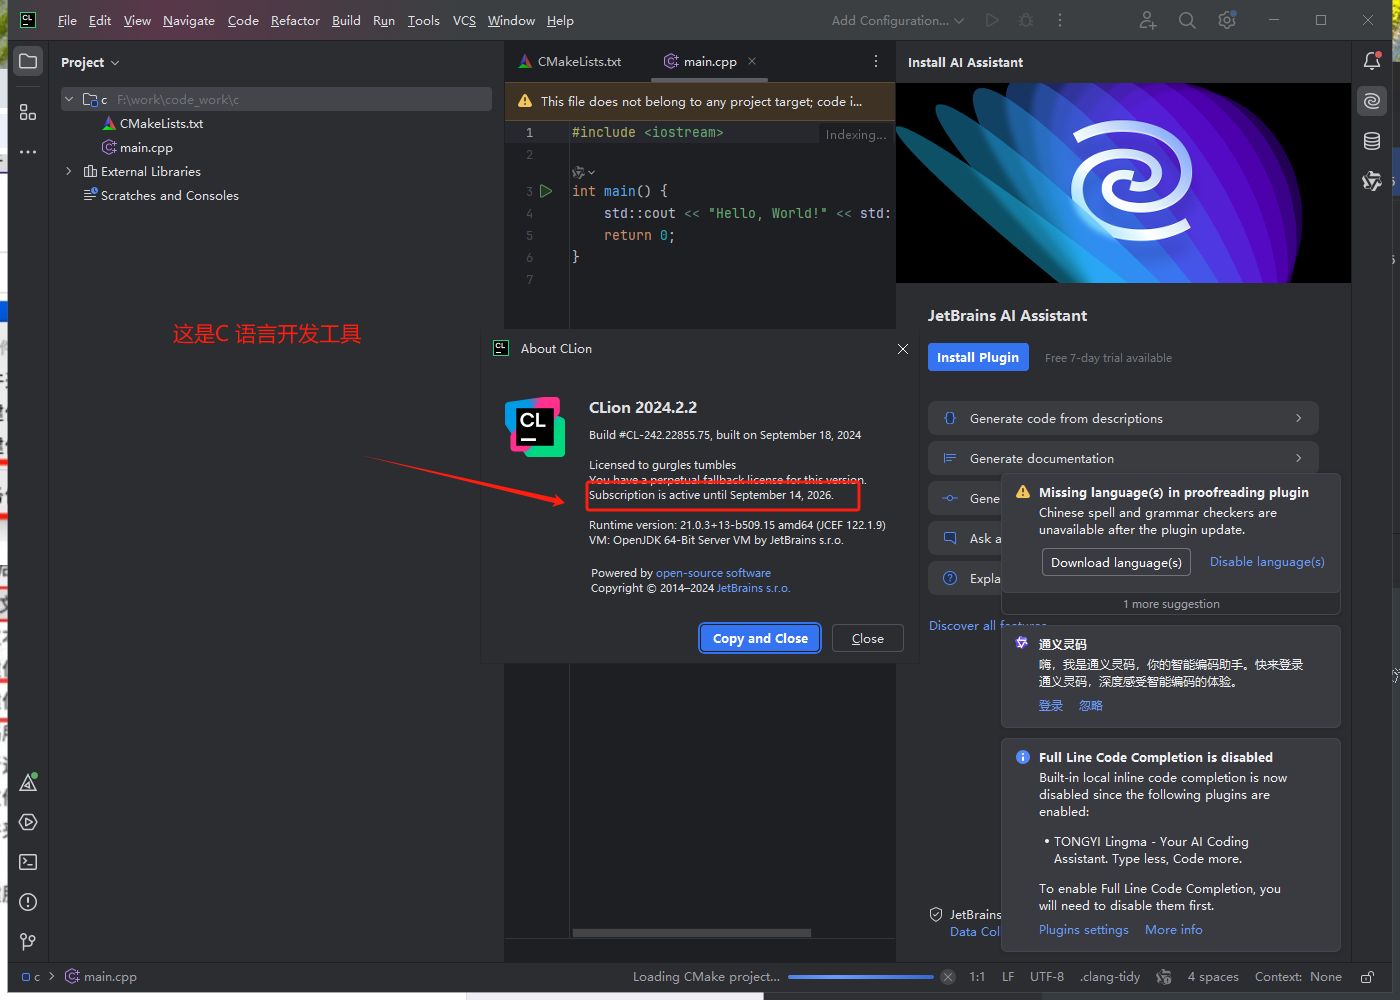The height and width of the screenshot is (1000, 1400).
Task: Open the Project tool window folder icon
Action: point(28,62)
